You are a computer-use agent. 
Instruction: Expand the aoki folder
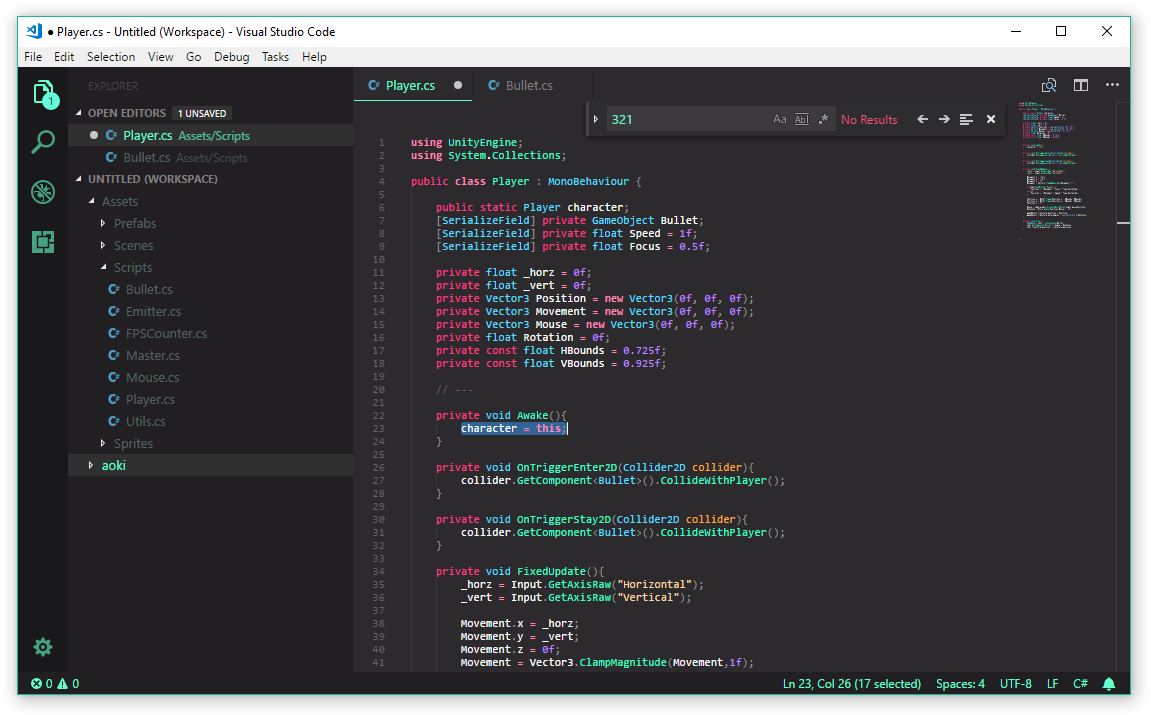[91, 465]
